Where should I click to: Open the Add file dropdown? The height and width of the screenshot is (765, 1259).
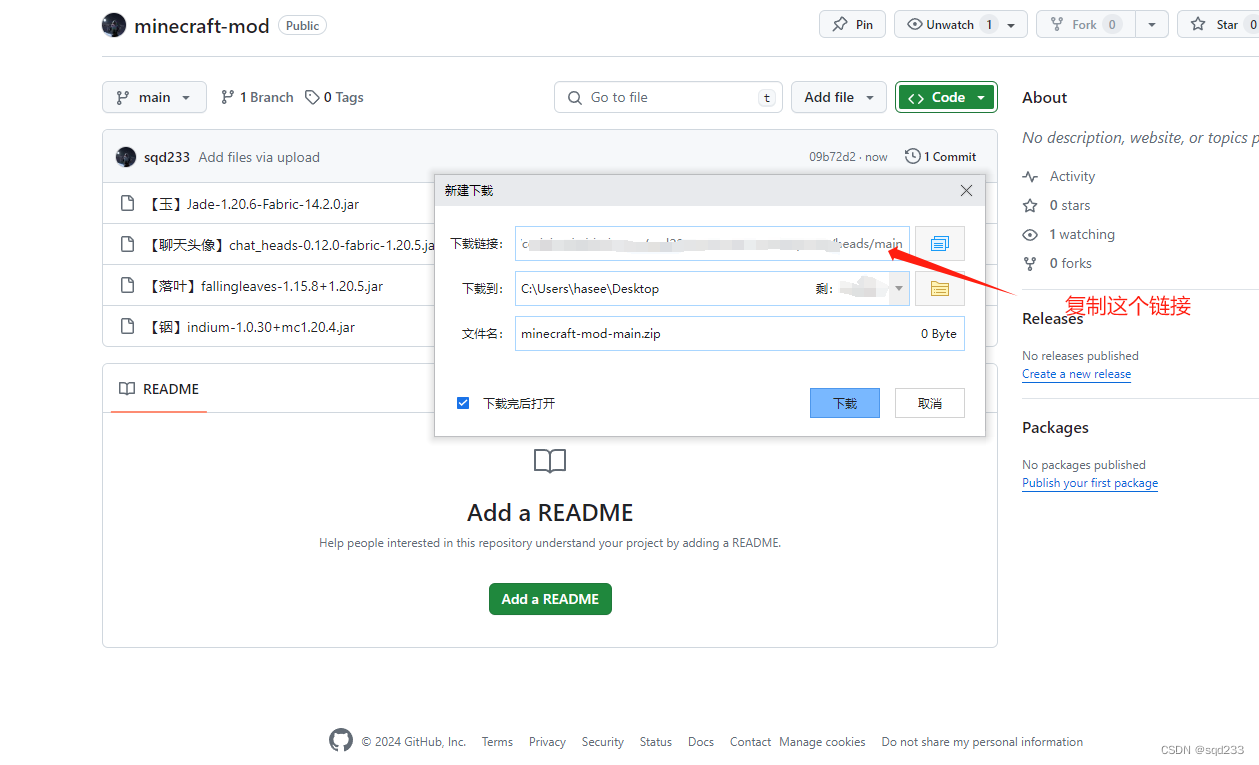(x=839, y=97)
